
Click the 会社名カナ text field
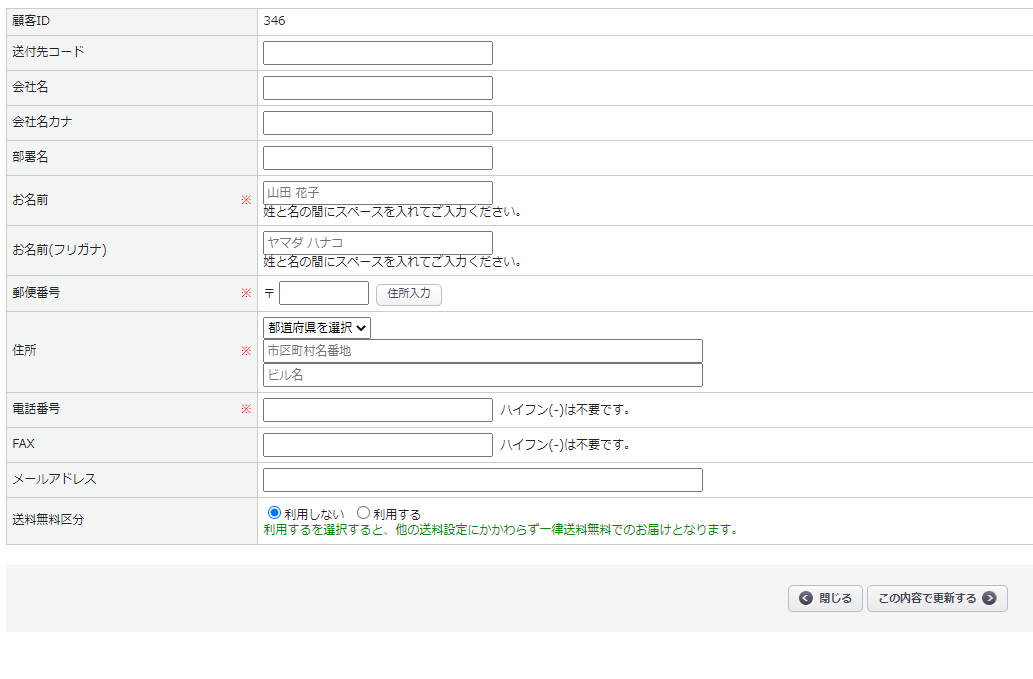pyautogui.click(x=378, y=123)
